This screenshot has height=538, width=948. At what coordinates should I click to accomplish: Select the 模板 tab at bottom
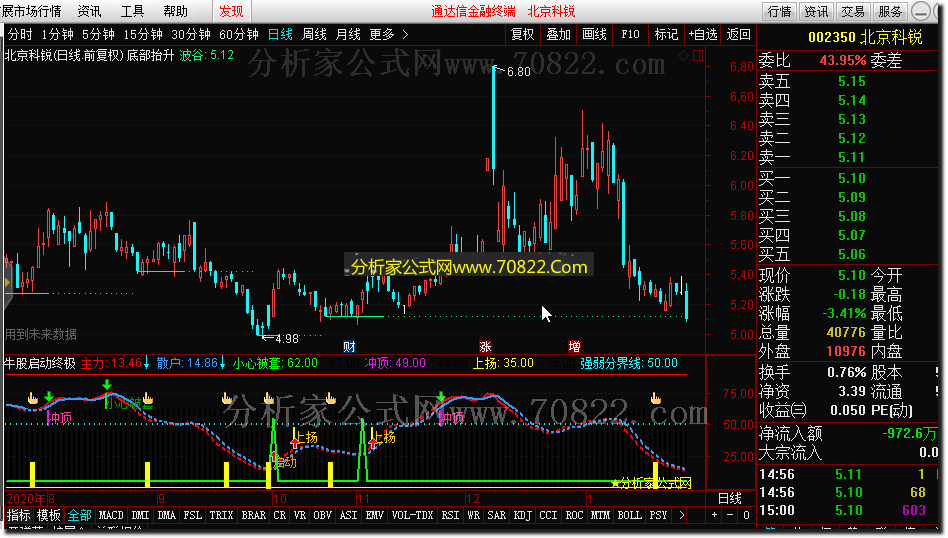(x=48, y=515)
